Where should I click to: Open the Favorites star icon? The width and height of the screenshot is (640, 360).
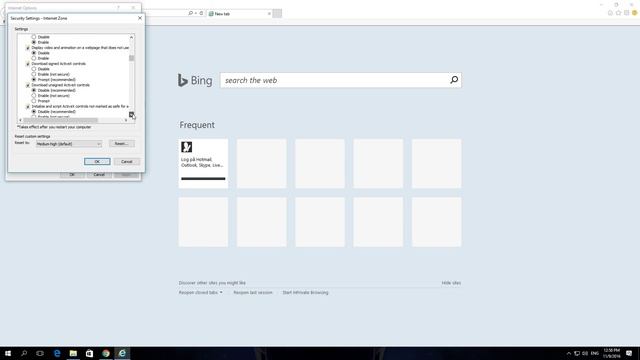point(618,13)
